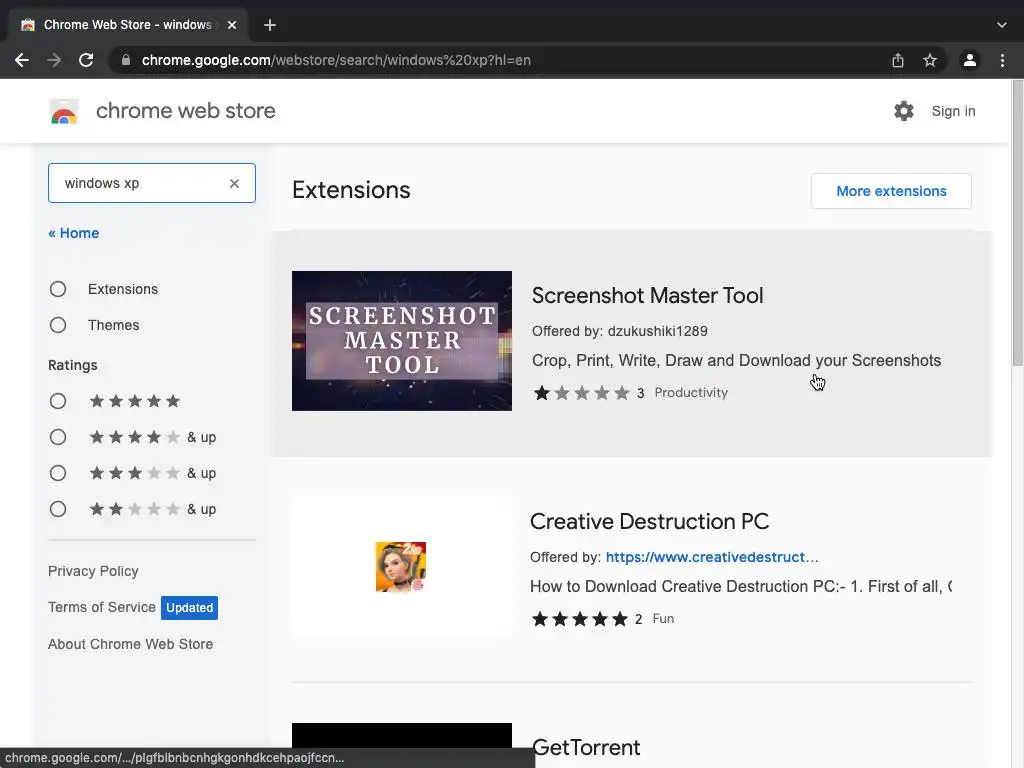Open the Screenshot Master Tool title
1024x768 pixels.
(647, 295)
